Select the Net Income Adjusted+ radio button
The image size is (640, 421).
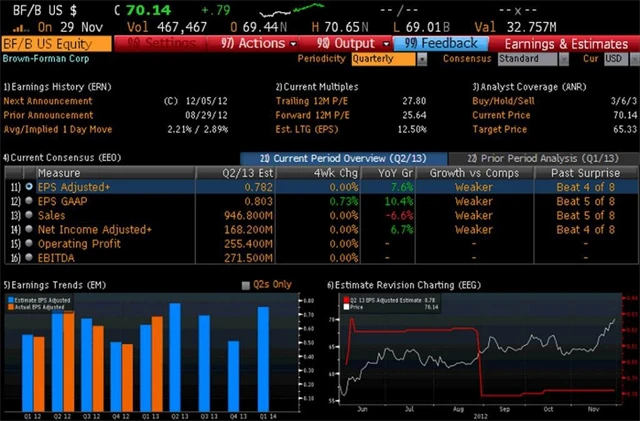(x=29, y=229)
